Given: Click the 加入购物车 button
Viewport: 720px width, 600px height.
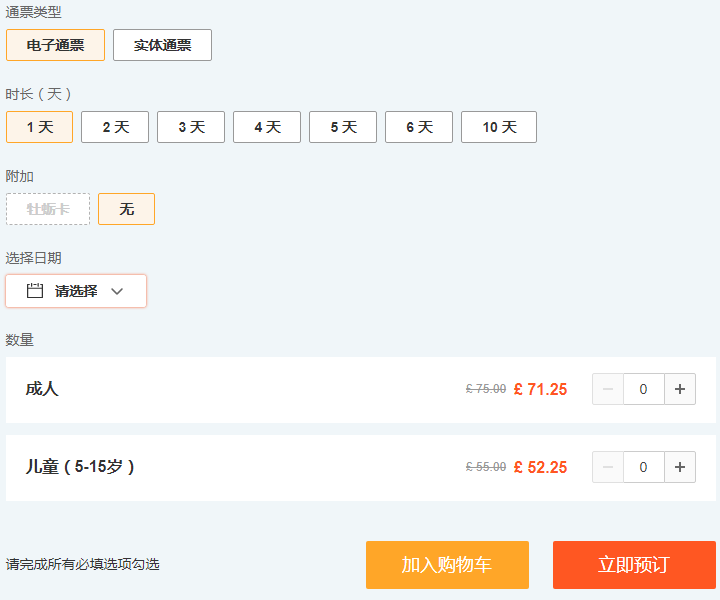Looking at the screenshot, I should (x=447, y=565).
